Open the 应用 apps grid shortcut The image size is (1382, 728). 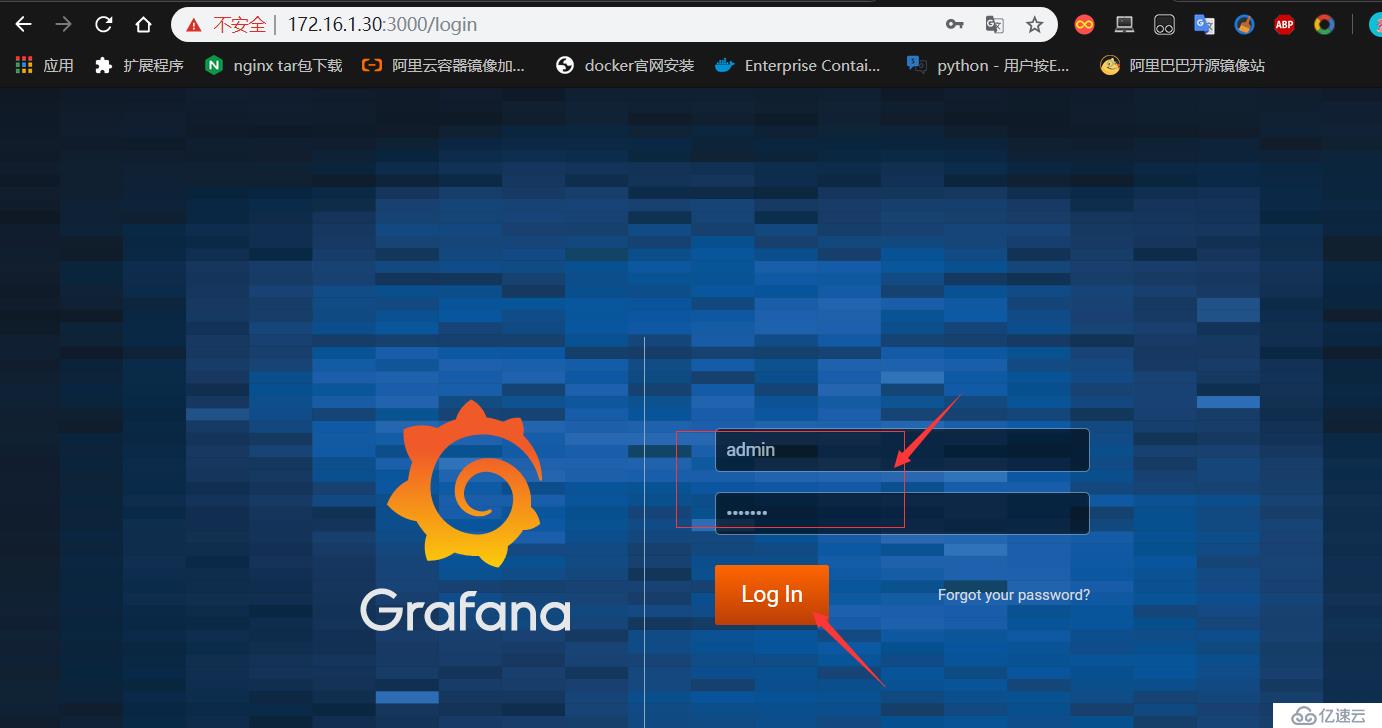45,65
